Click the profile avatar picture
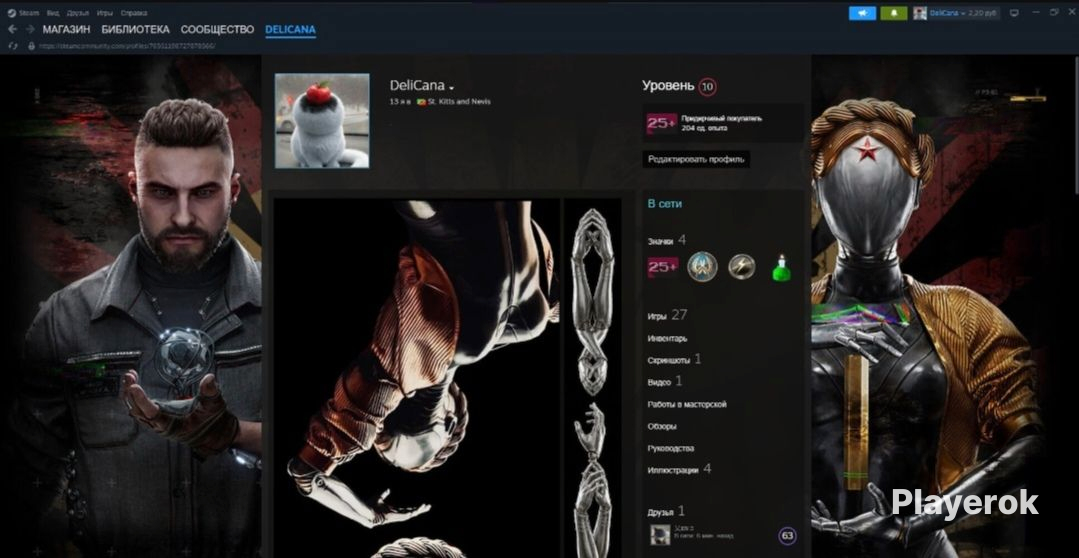 pos(322,121)
